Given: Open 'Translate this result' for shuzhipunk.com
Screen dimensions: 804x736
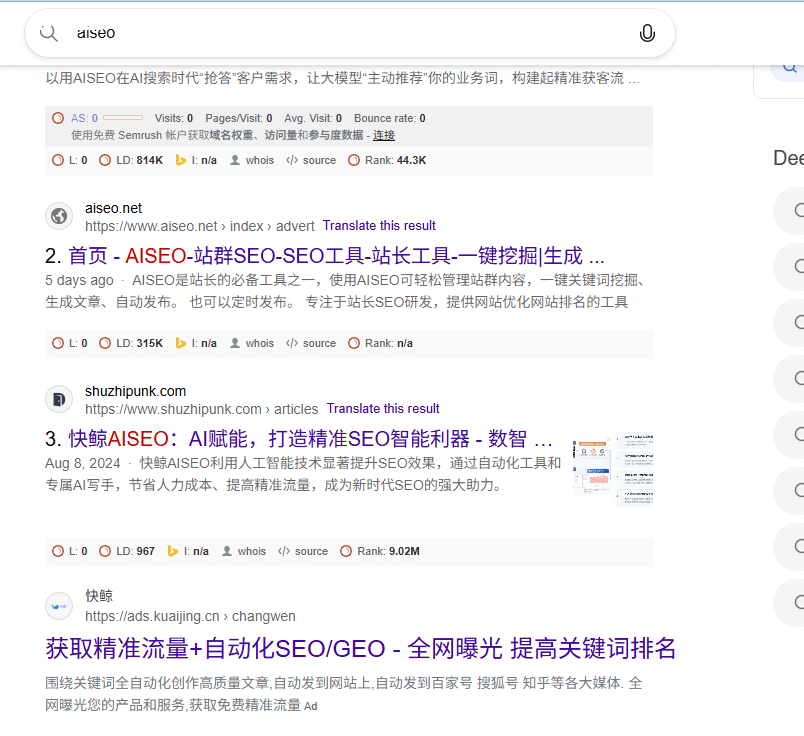Looking at the screenshot, I should (383, 408).
